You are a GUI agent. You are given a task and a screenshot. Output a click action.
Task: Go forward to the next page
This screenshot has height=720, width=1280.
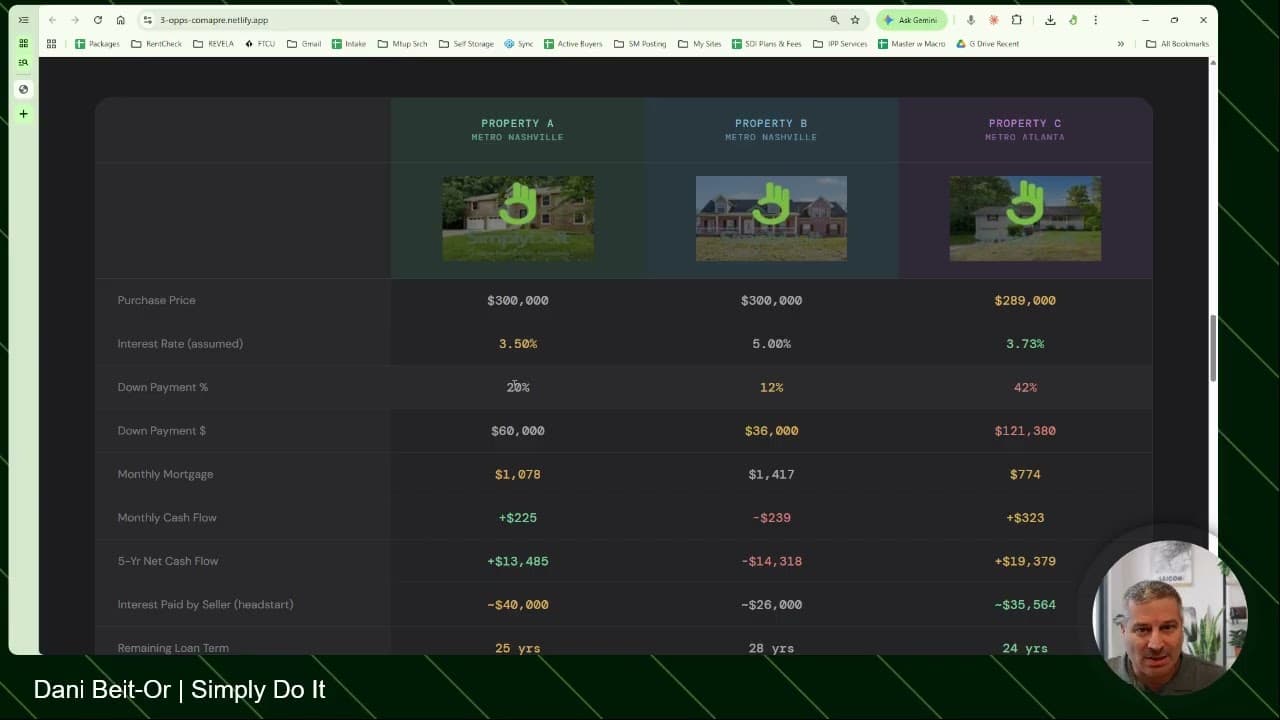click(74, 20)
